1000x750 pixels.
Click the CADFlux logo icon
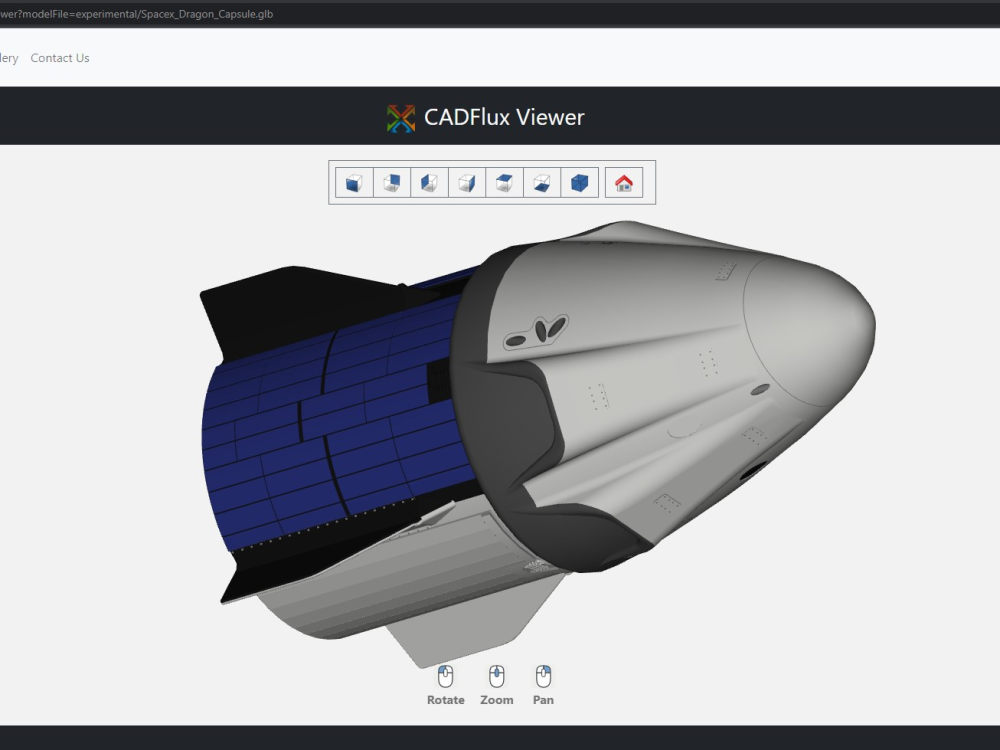click(401, 119)
